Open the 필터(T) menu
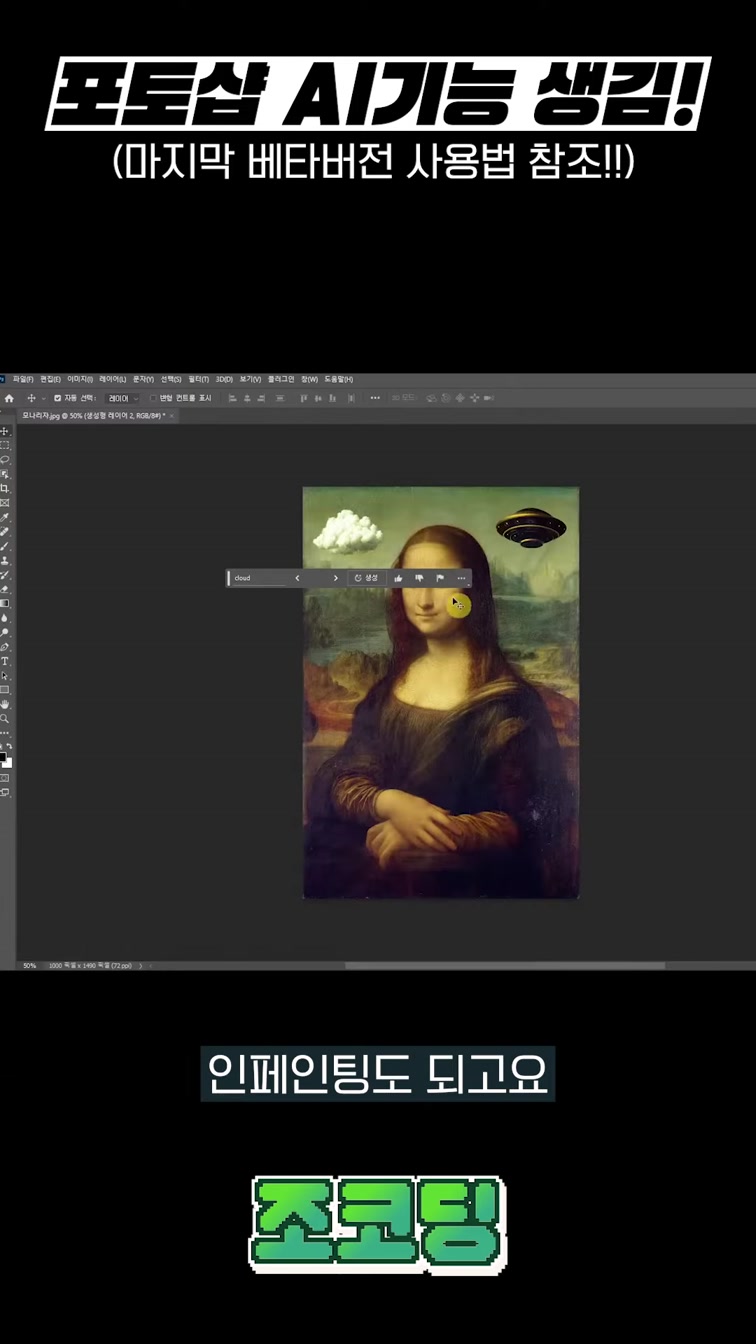 coord(200,379)
